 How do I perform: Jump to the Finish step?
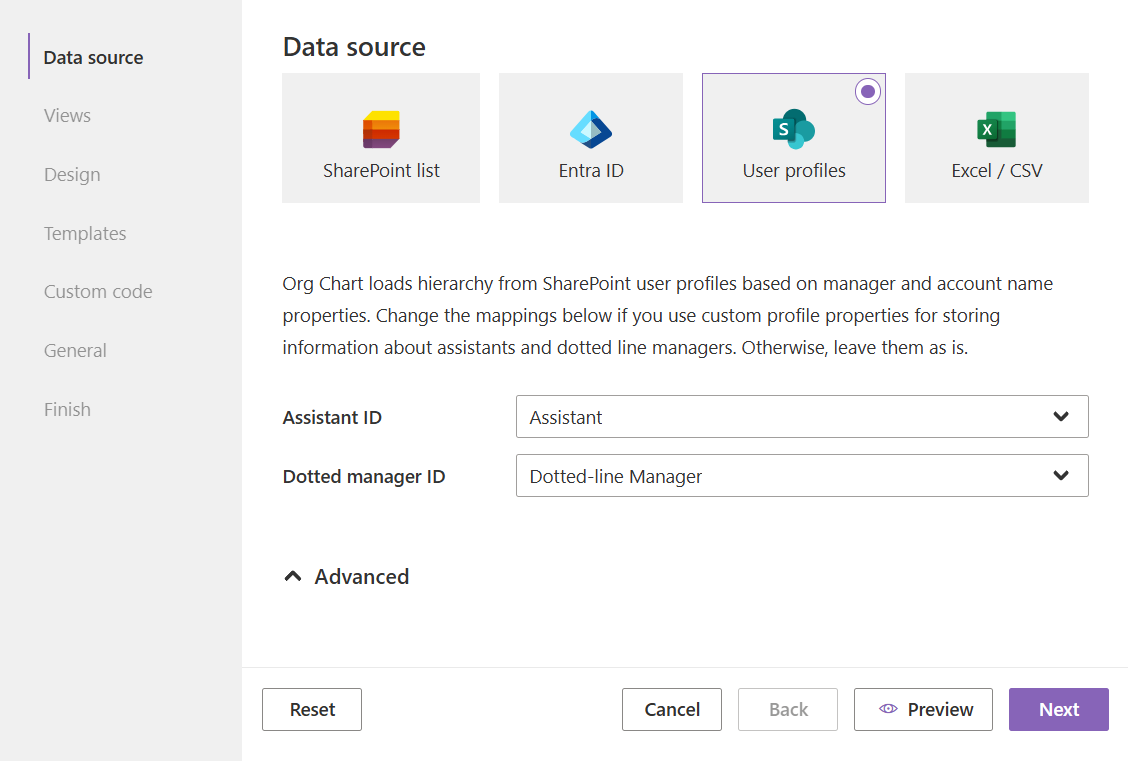coord(67,410)
